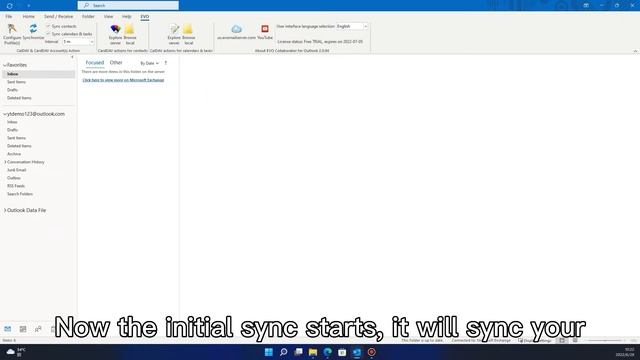
Task: Open Microsoft Store from taskbar
Action: point(342,352)
